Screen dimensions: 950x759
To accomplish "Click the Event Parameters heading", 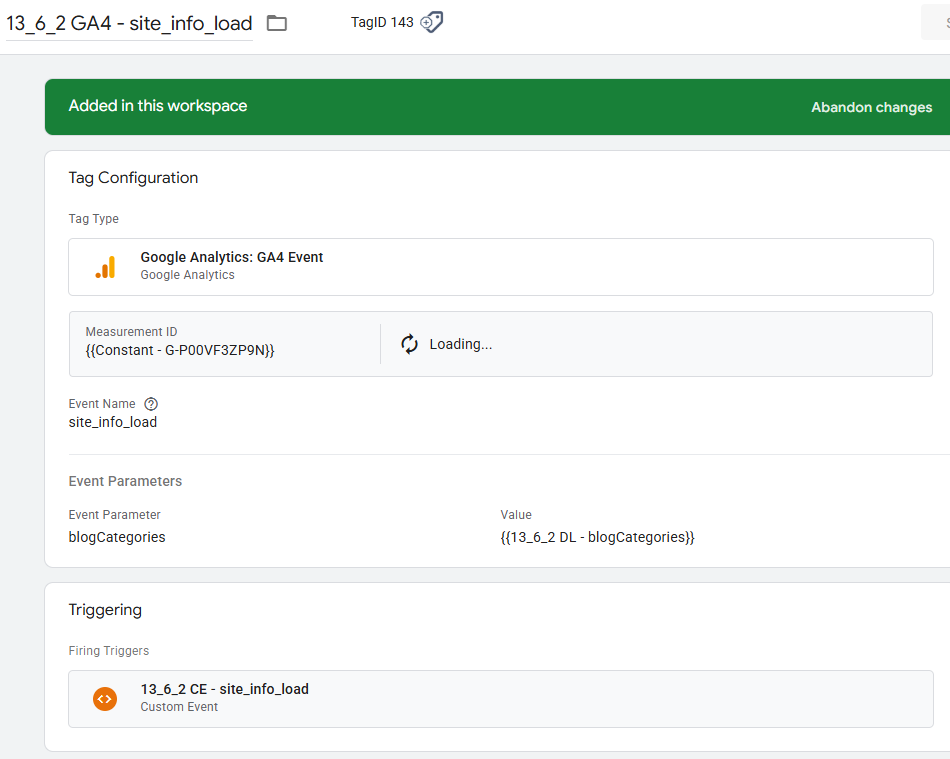I will (x=125, y=481).
